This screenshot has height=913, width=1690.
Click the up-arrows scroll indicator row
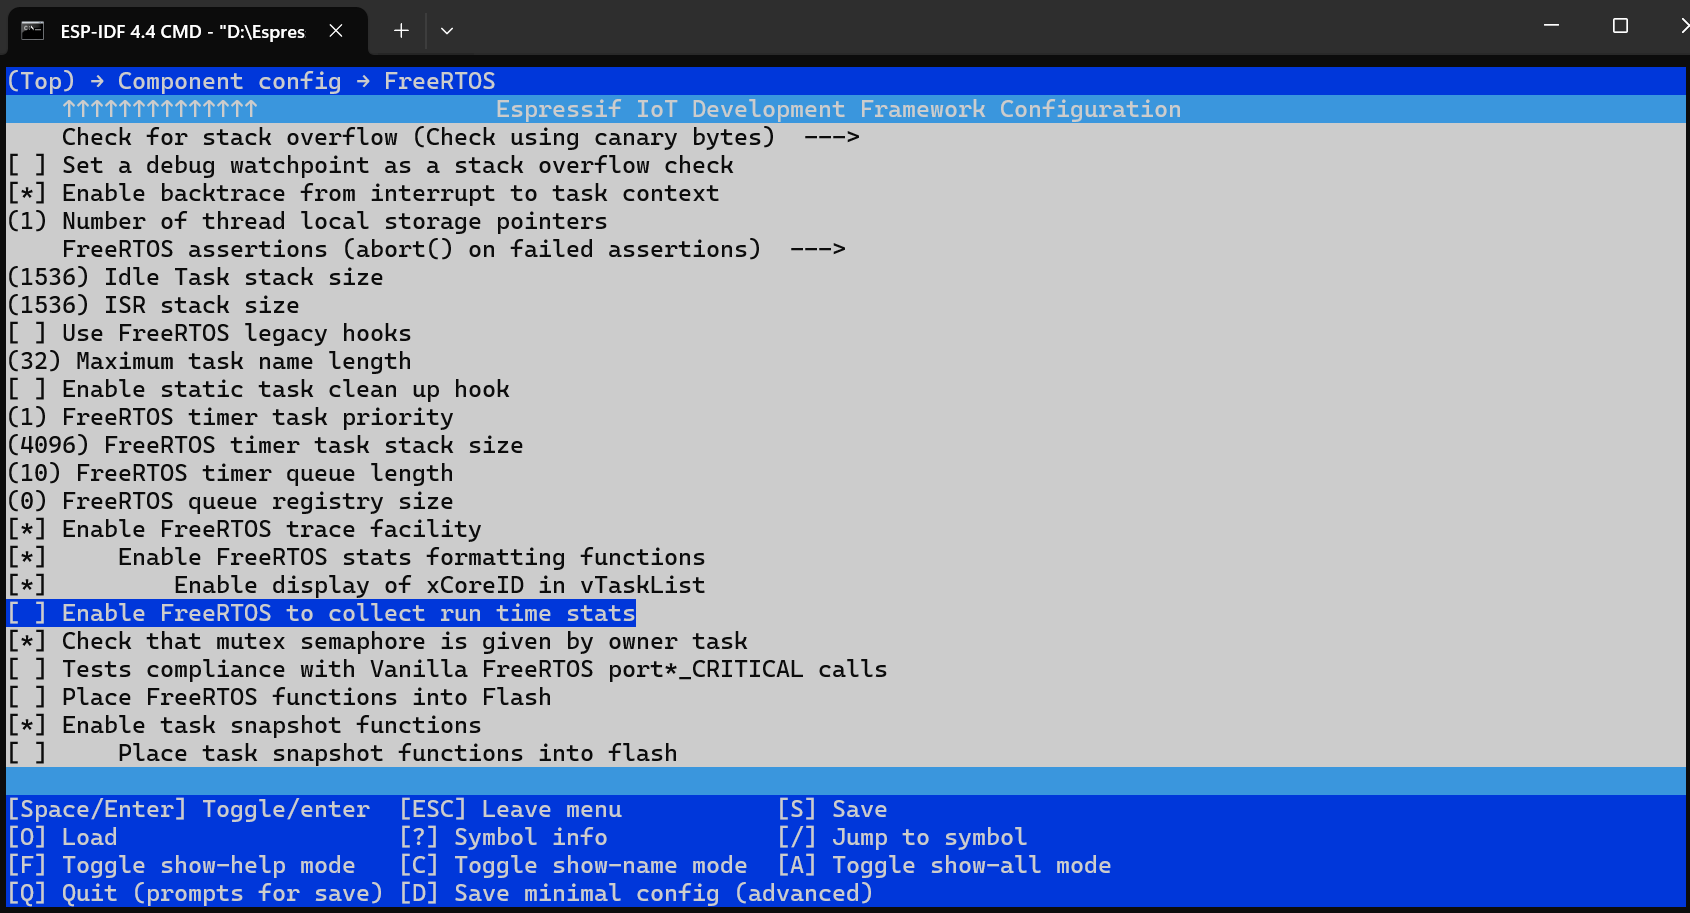[160, 109]
